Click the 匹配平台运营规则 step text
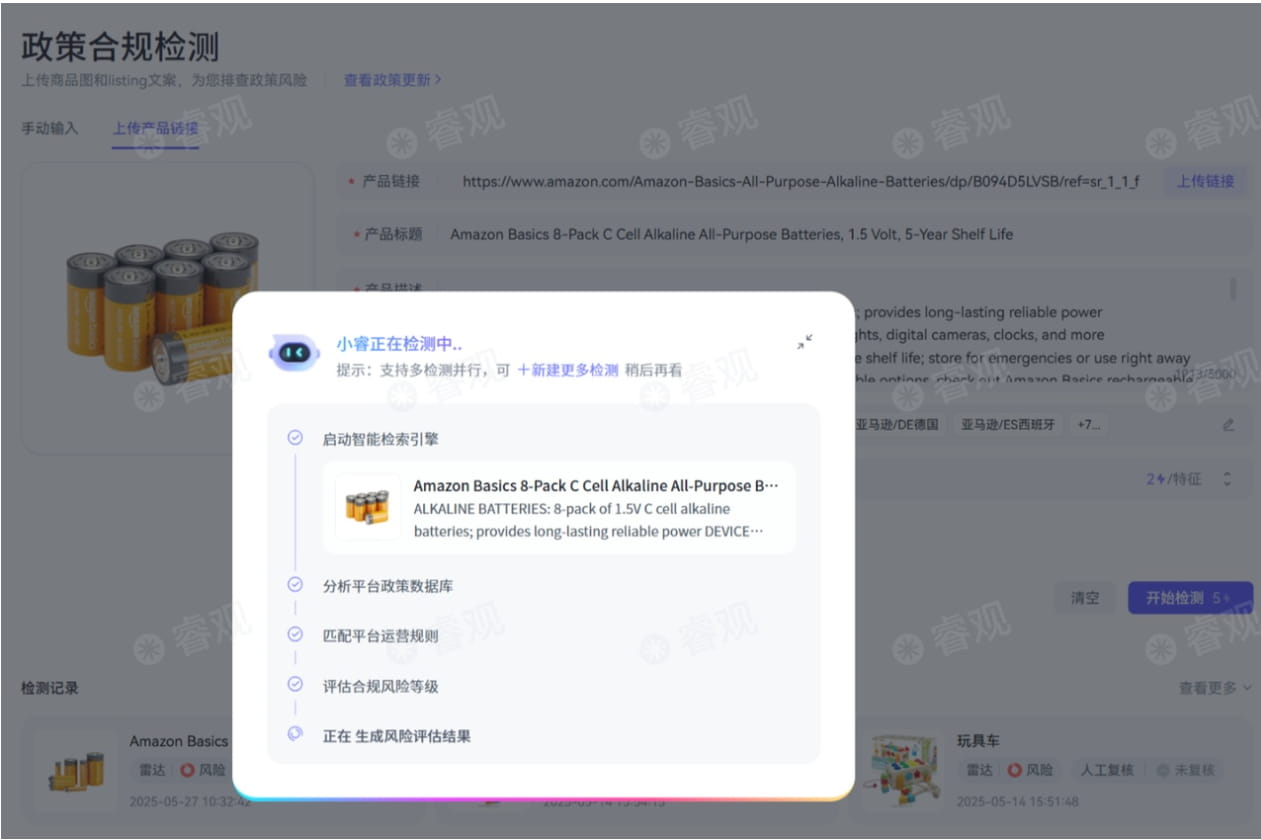 coord(381,635)
